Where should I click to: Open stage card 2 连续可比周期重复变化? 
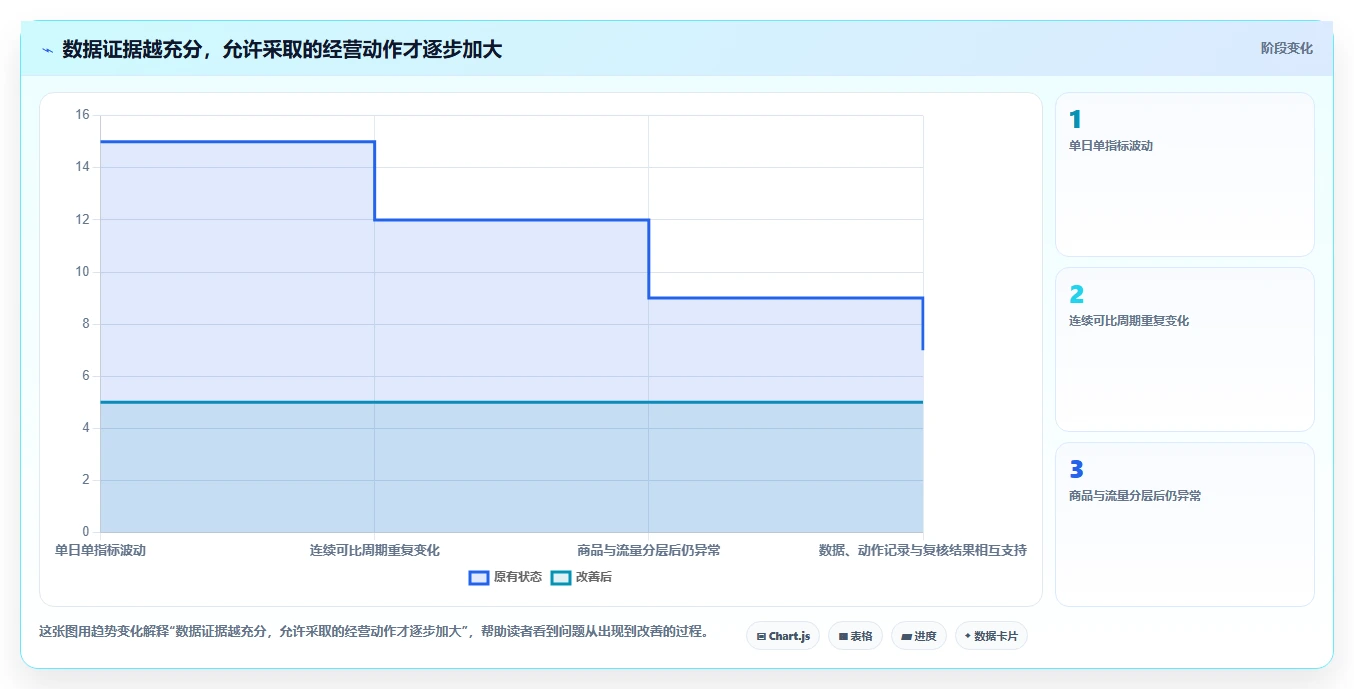(x=1185, y=350)
